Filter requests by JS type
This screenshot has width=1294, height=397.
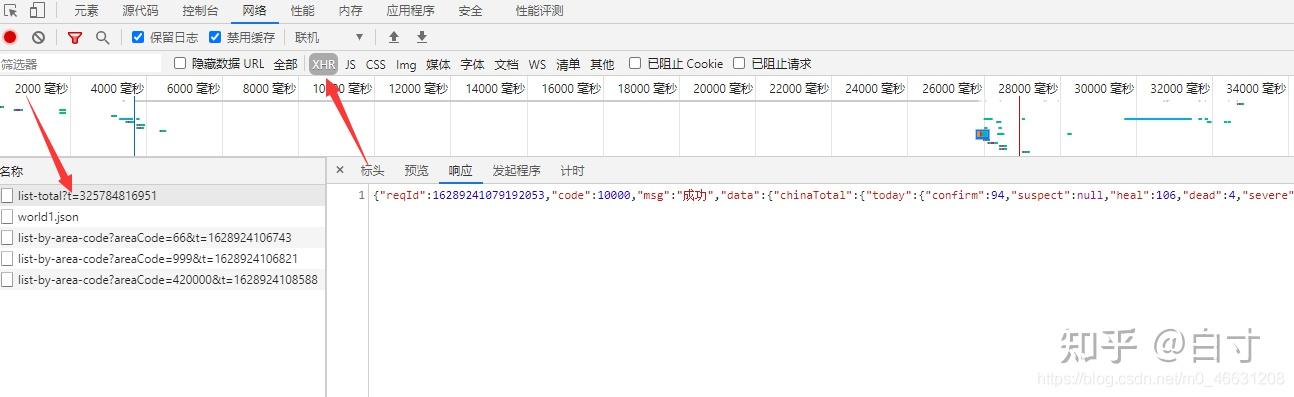(x=350, y=64)
